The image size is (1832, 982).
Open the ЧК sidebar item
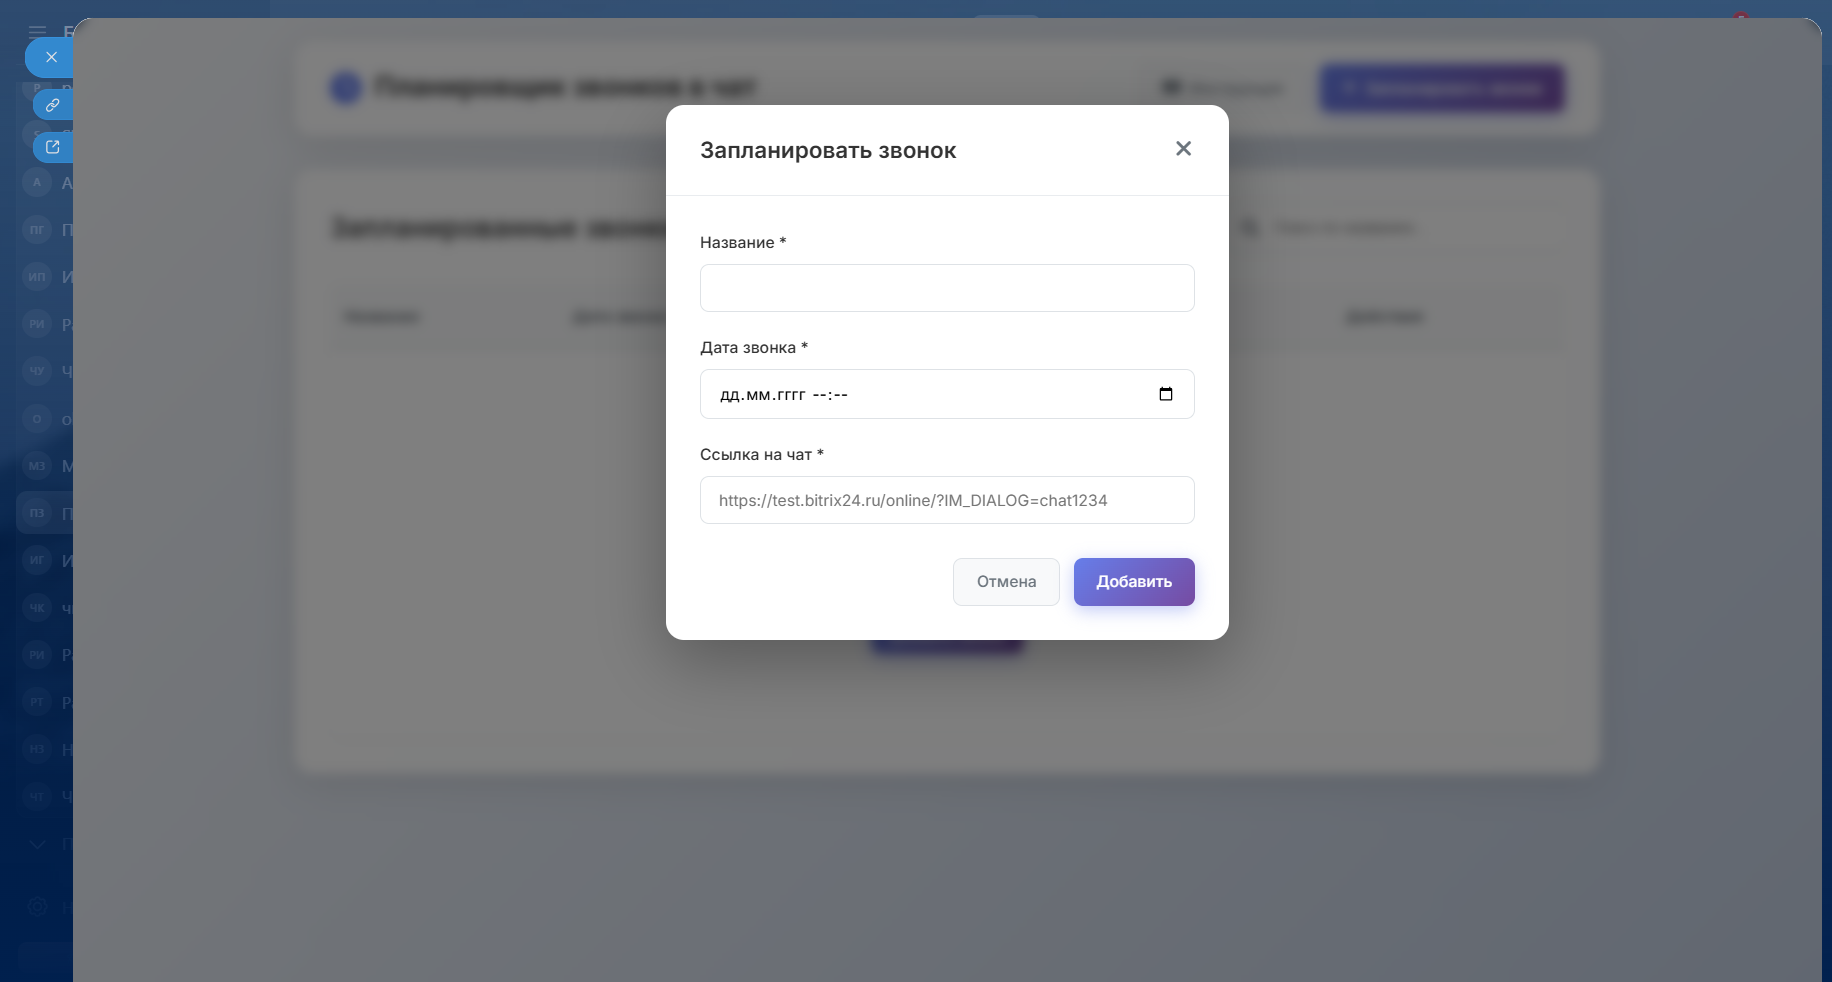coord(37,608)
